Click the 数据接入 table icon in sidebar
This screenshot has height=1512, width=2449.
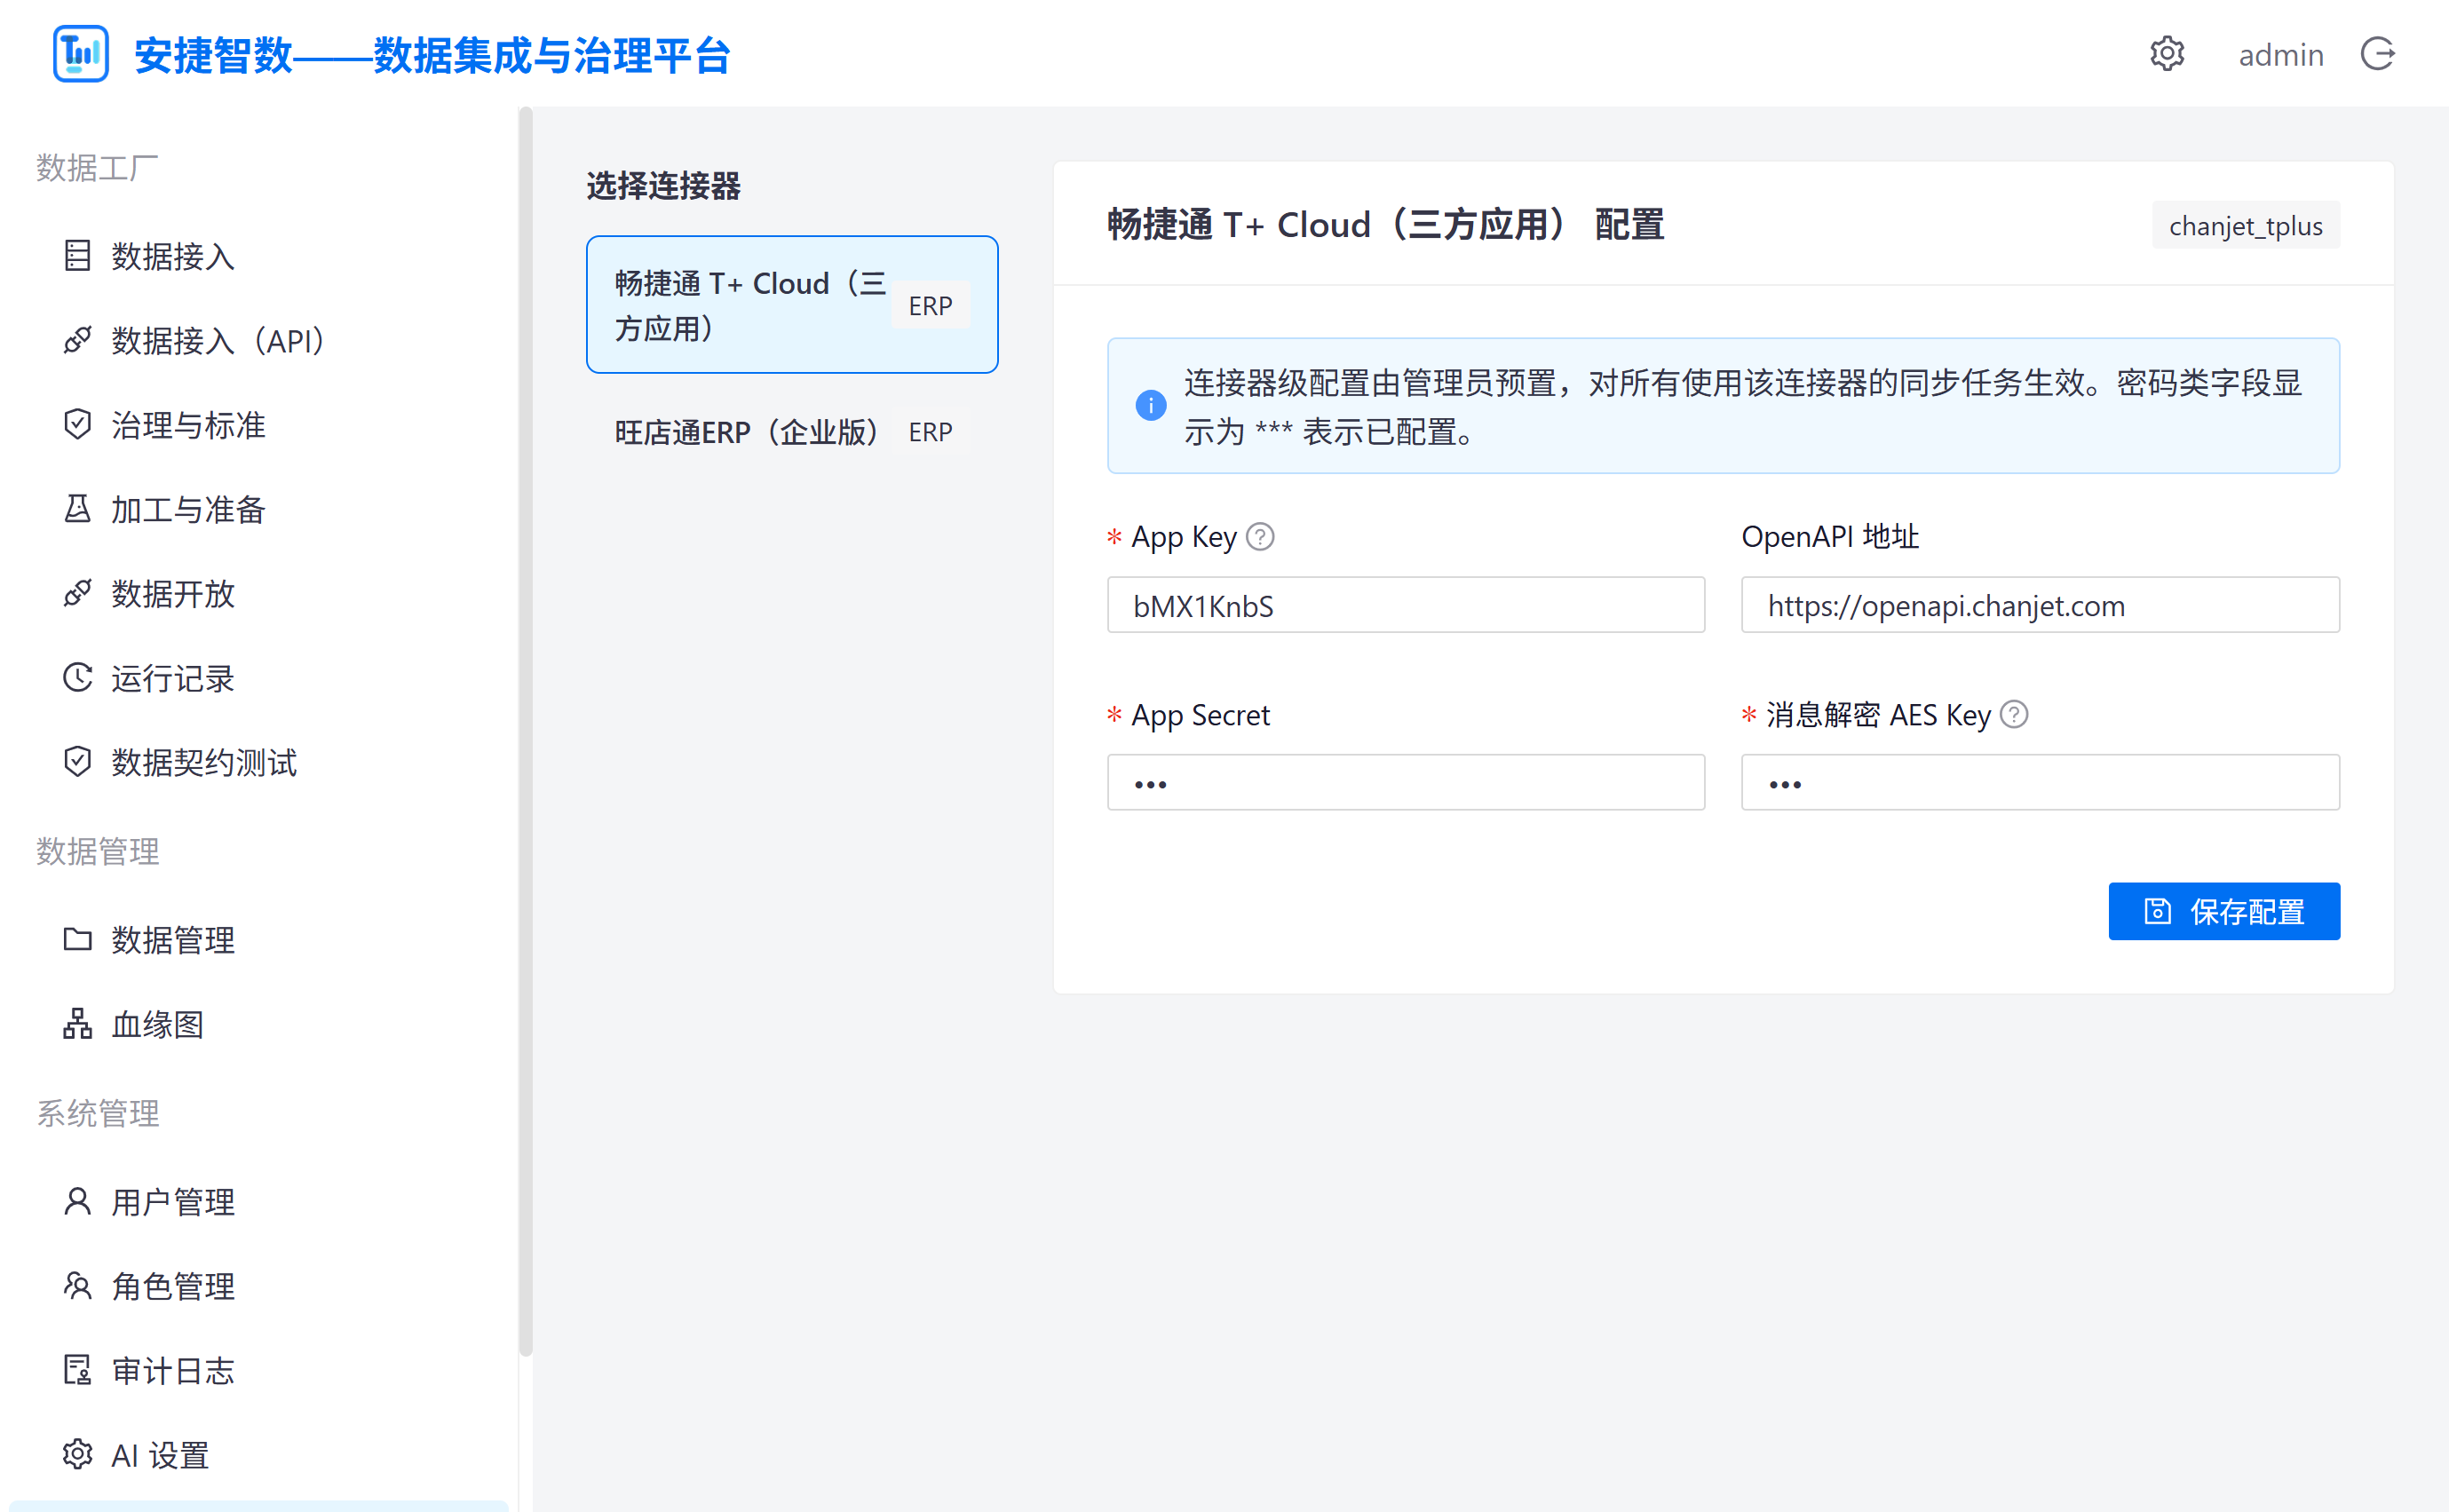point(77,256)
